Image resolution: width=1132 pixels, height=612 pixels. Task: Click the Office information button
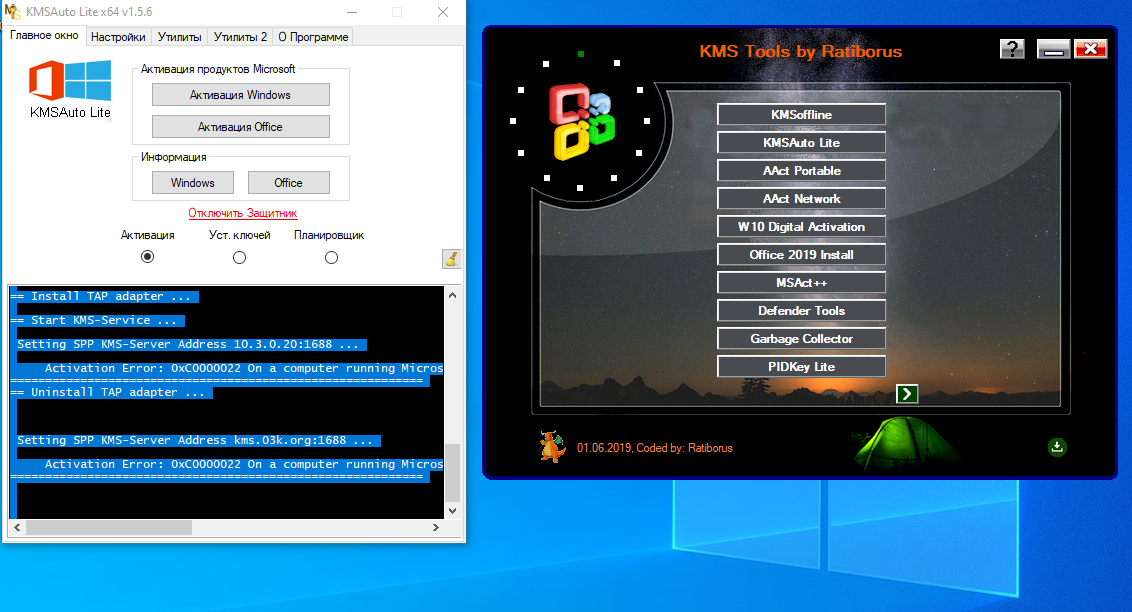tap(289, 183)
